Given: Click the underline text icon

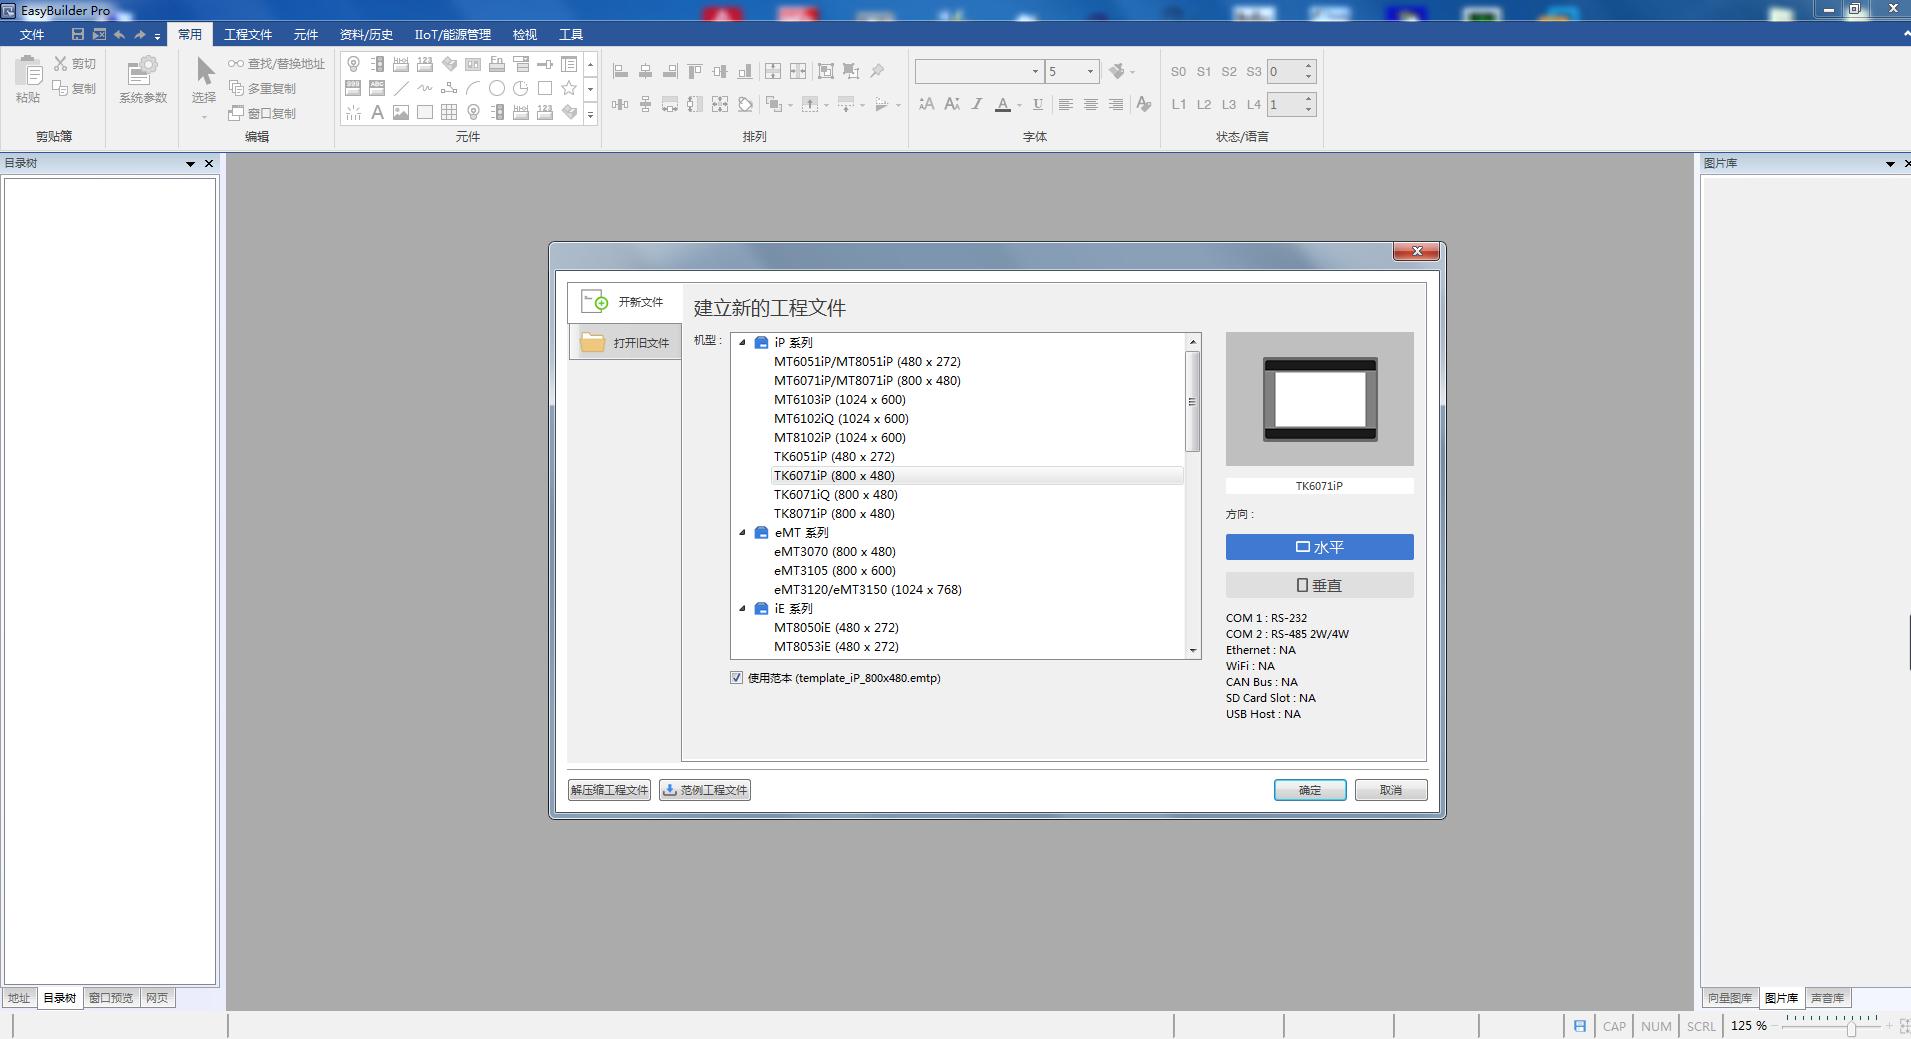Looking at the screenshot, I should tap(1038, 104).
